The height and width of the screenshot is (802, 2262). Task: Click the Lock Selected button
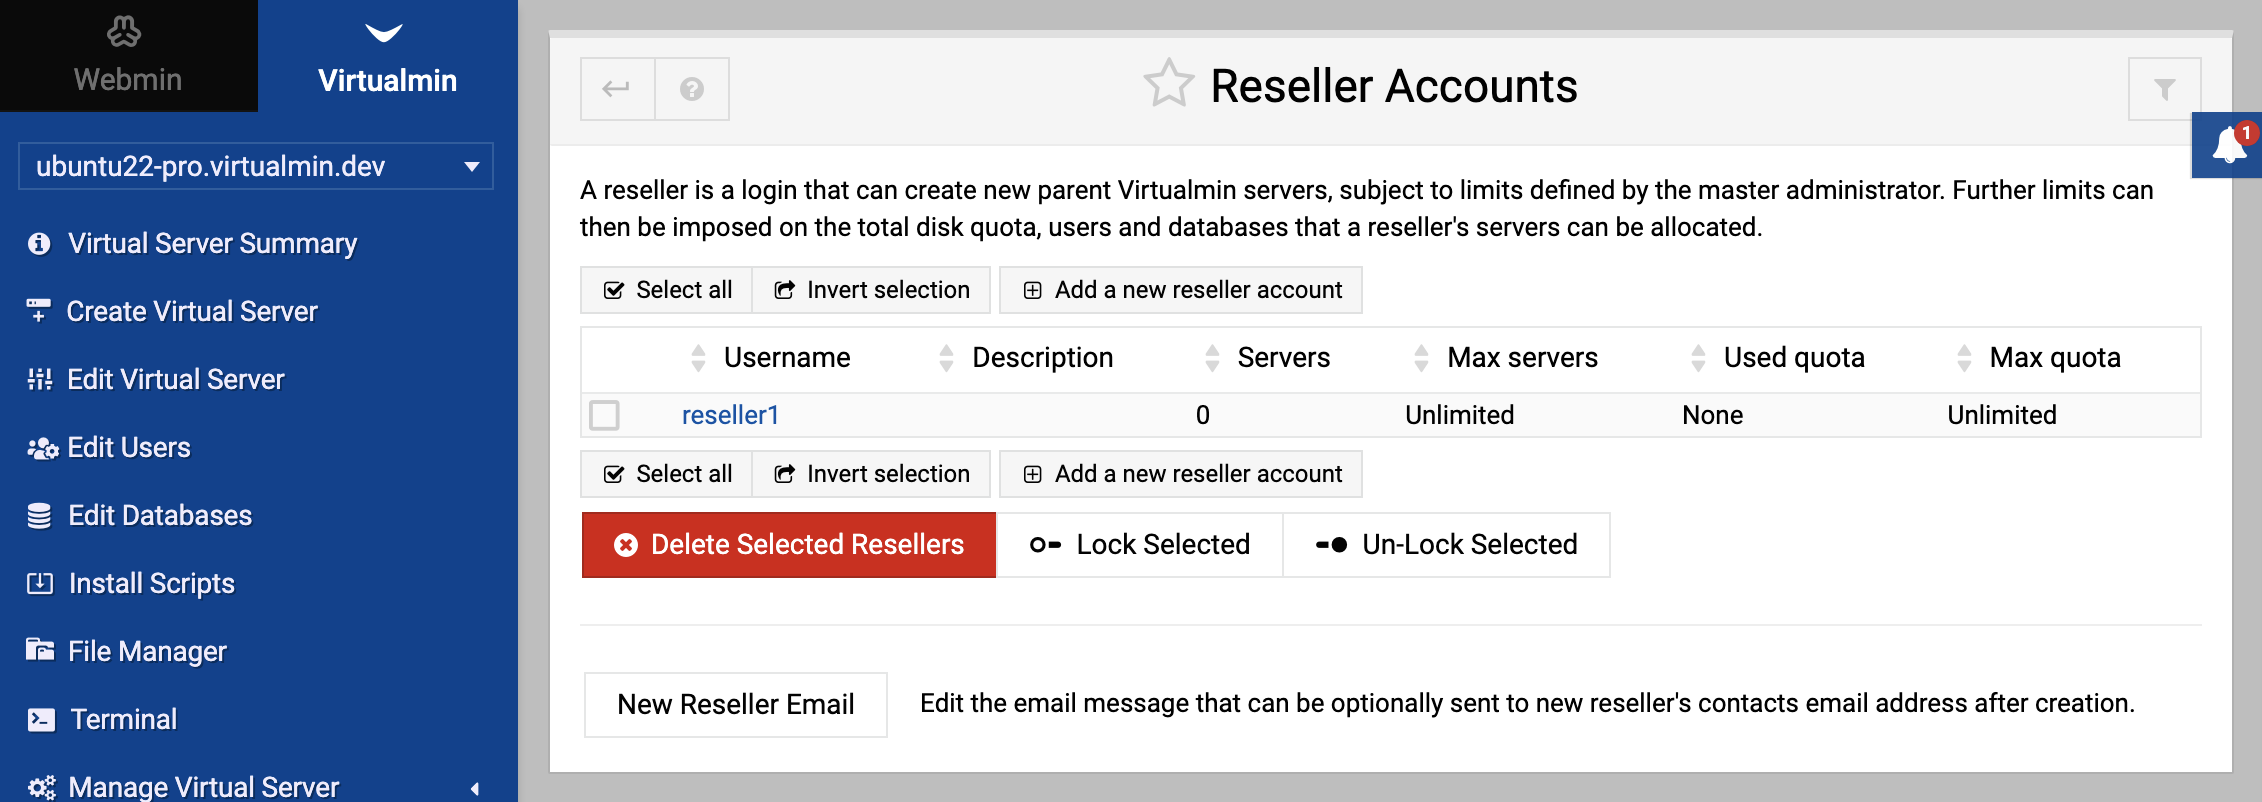click(1140, 545)
